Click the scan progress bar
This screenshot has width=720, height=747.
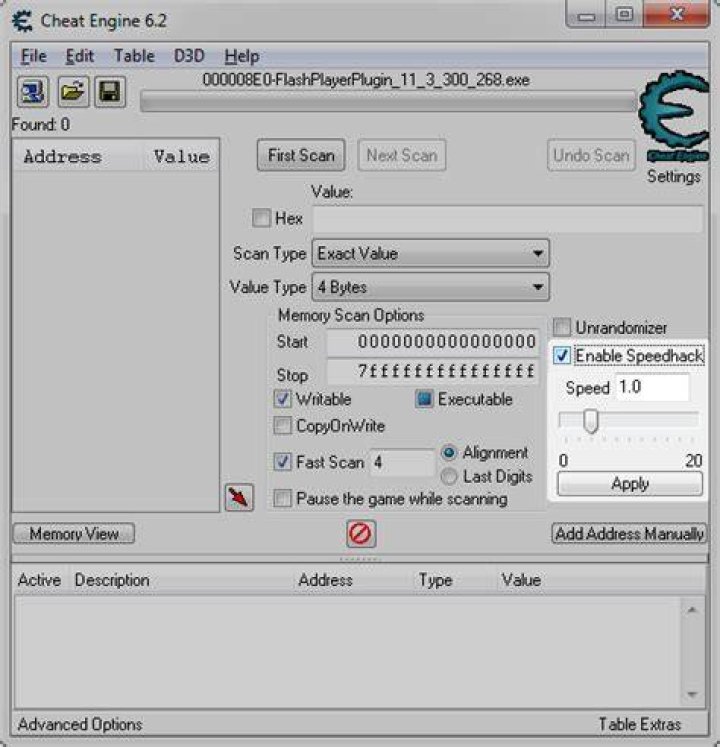coord(388,101)
